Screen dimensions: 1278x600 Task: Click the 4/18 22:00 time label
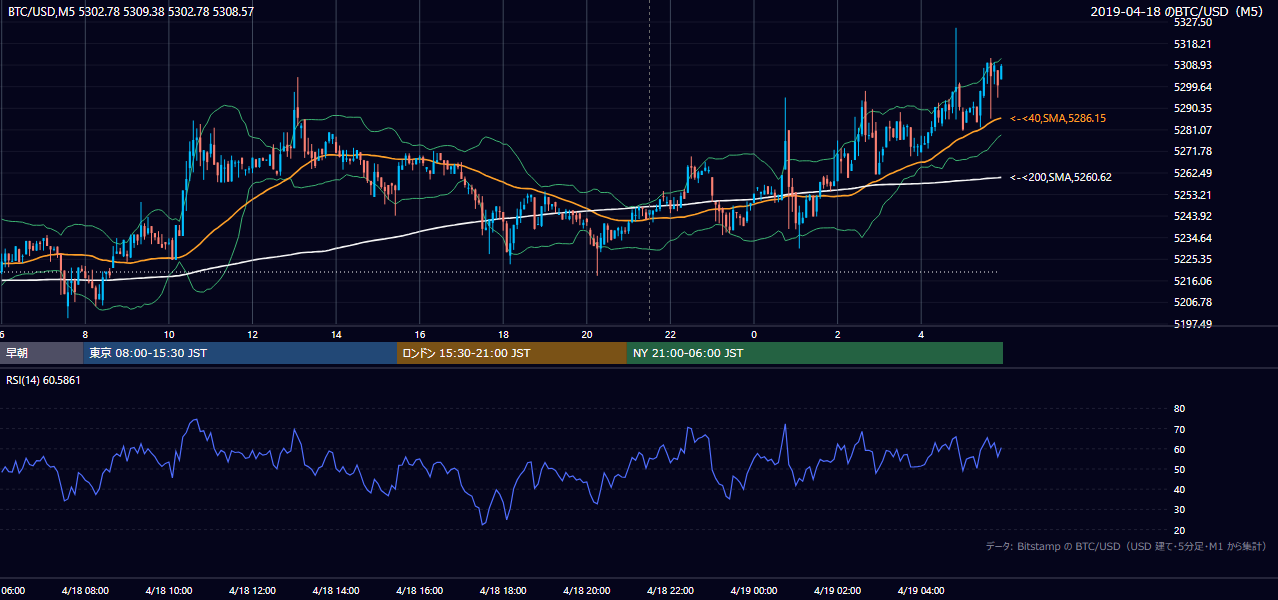point(670,591)
